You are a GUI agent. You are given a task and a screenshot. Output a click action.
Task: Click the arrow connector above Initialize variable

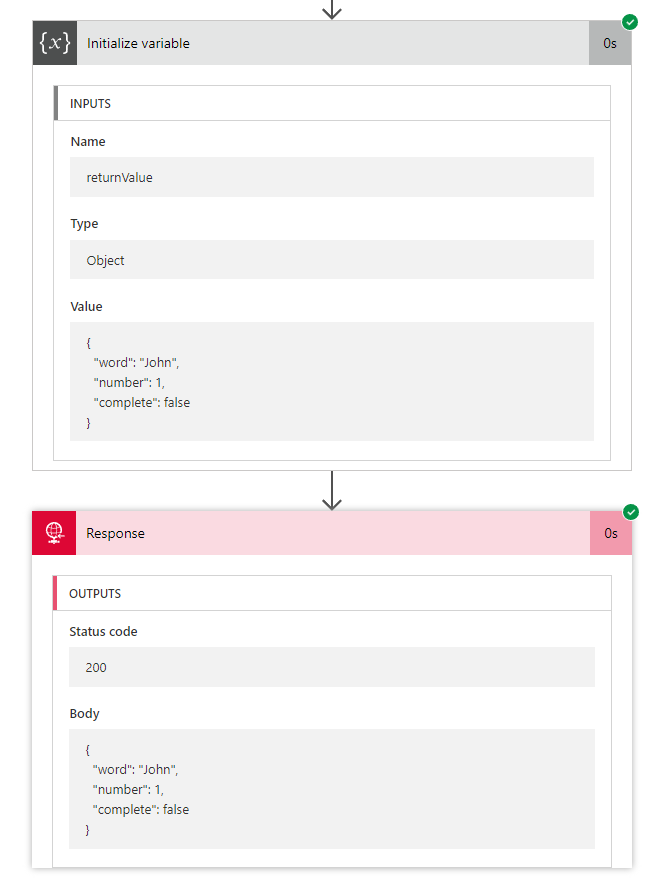click(x=332, y=9)
